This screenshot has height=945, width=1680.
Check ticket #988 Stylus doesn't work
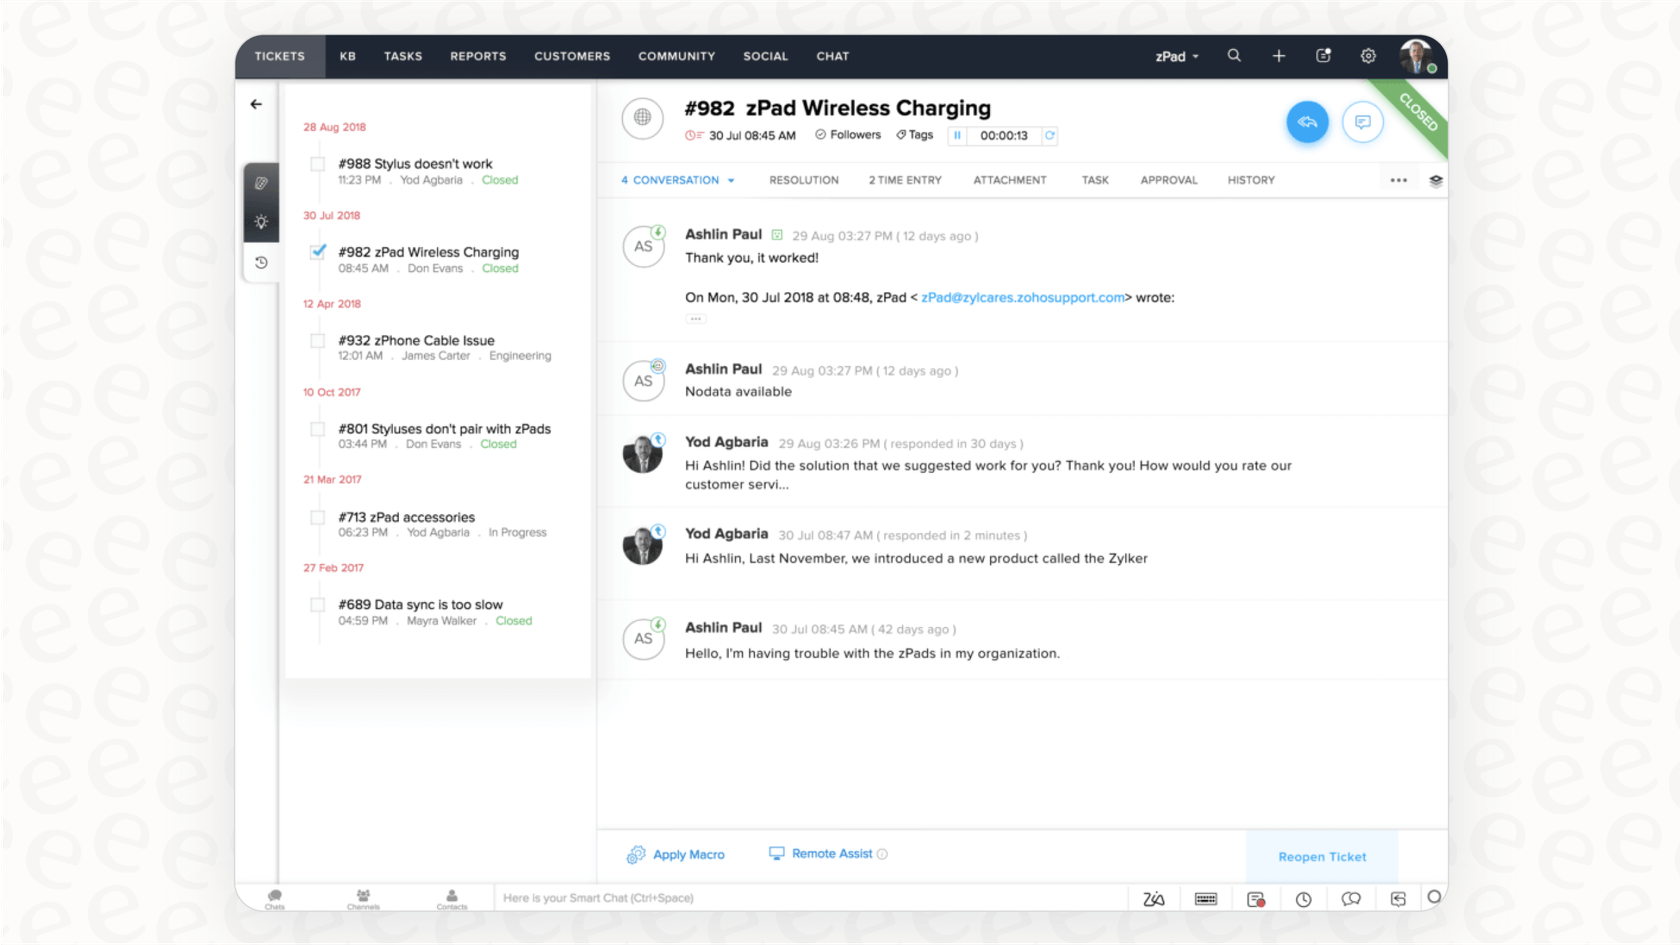tap(317, 164)
